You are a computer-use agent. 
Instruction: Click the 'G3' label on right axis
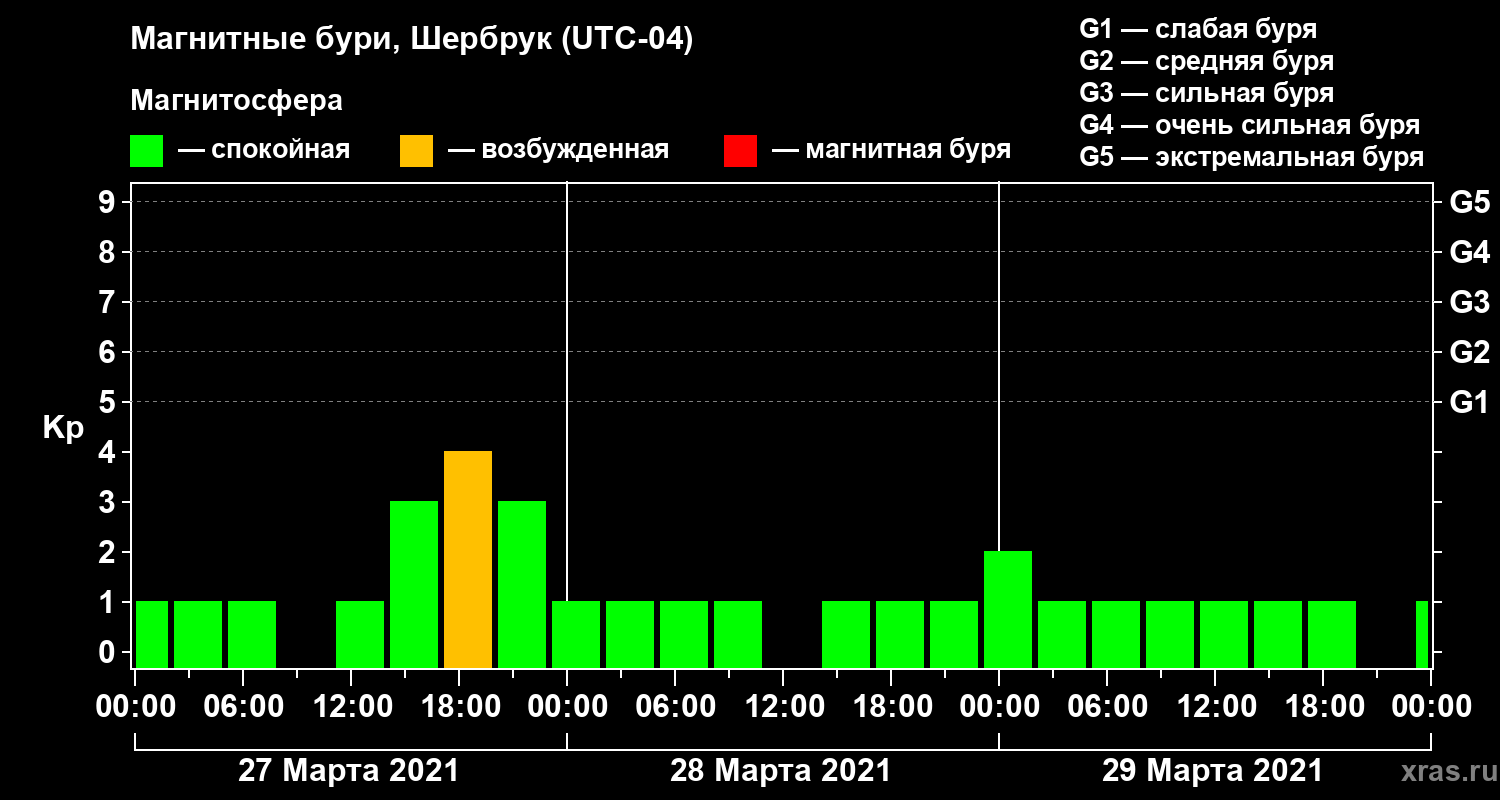pos(1469,302)
